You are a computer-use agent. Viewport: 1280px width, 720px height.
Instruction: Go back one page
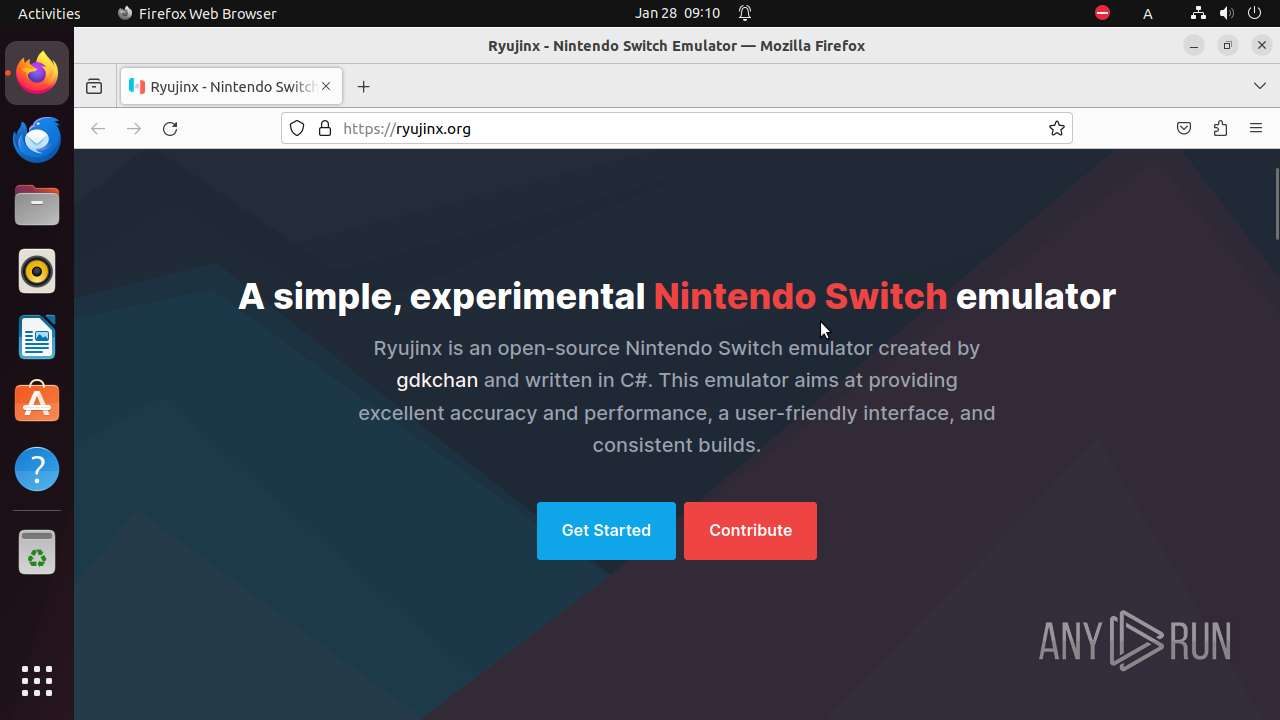coord(98,128)
